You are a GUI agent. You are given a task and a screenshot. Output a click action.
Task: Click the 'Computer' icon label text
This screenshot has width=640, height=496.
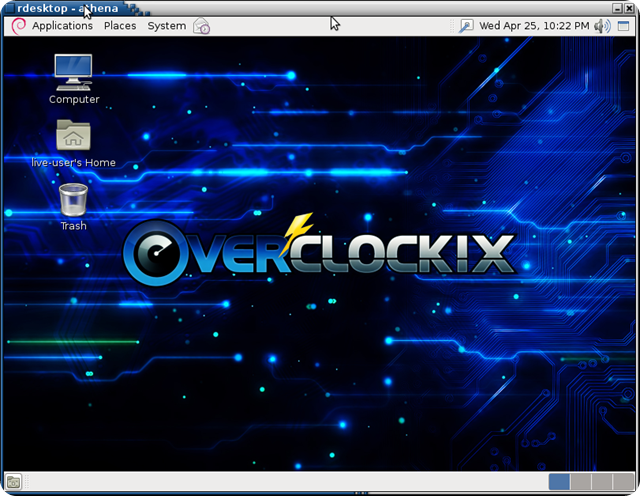coord(74,99)
